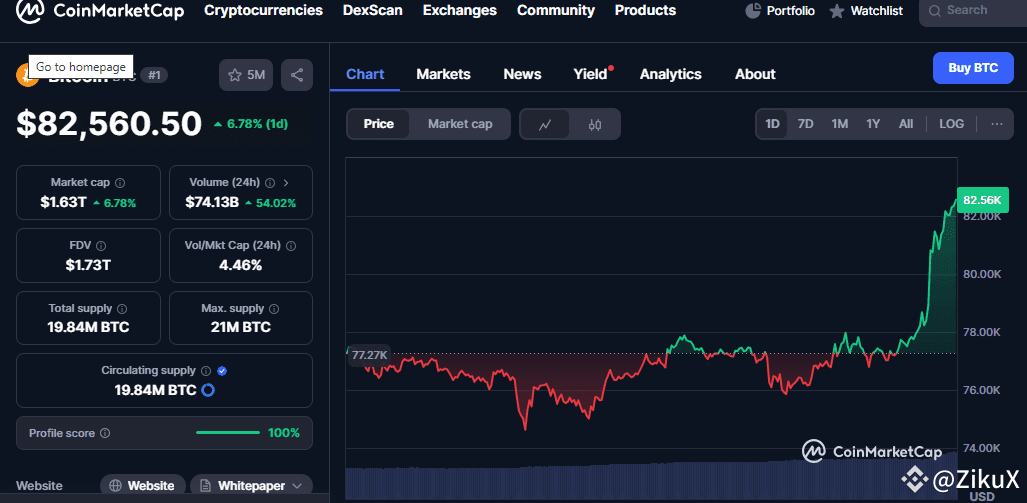The width and height of the screenshot is (1027, 503).
Task: Open the Watchlist star icon
Action: [836, 11]
